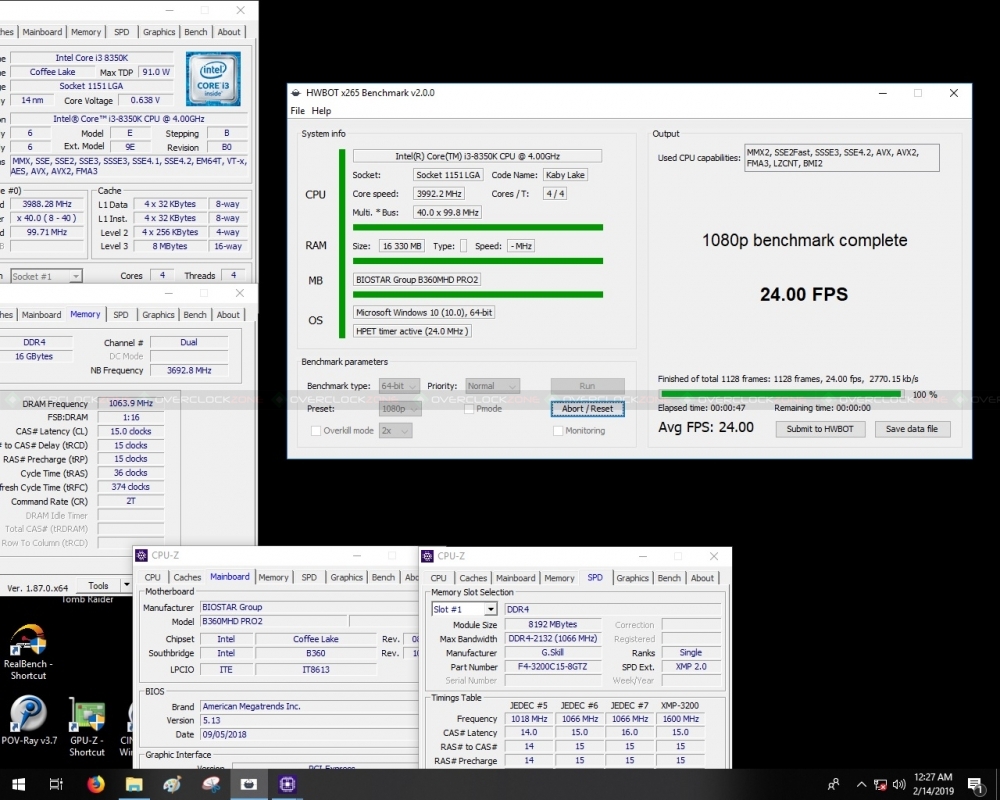The image size is (1000, 800).
Task: Select Caches tab in Mainboard CPU-Z window
Action: [187, 577]
